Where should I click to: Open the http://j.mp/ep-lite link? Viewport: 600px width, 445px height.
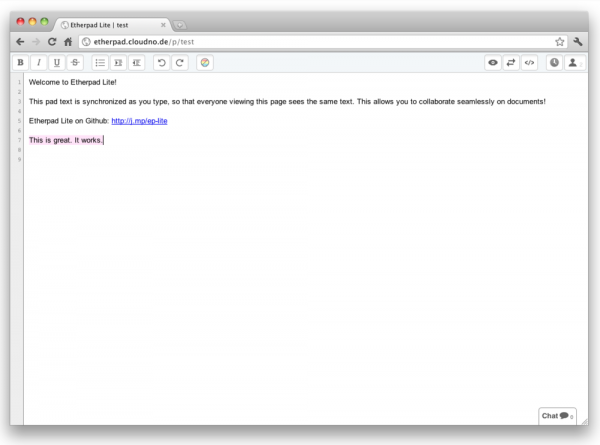[x=139, y=121]
